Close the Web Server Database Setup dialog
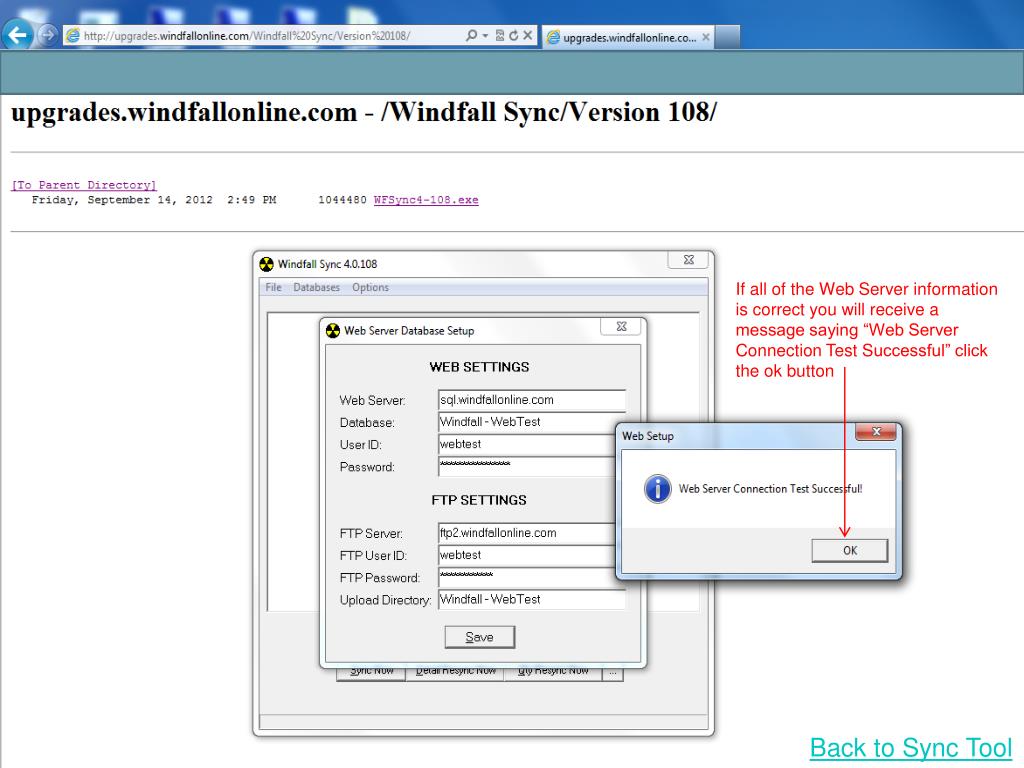The image size is (1024, 768). [x=621, y=326]
